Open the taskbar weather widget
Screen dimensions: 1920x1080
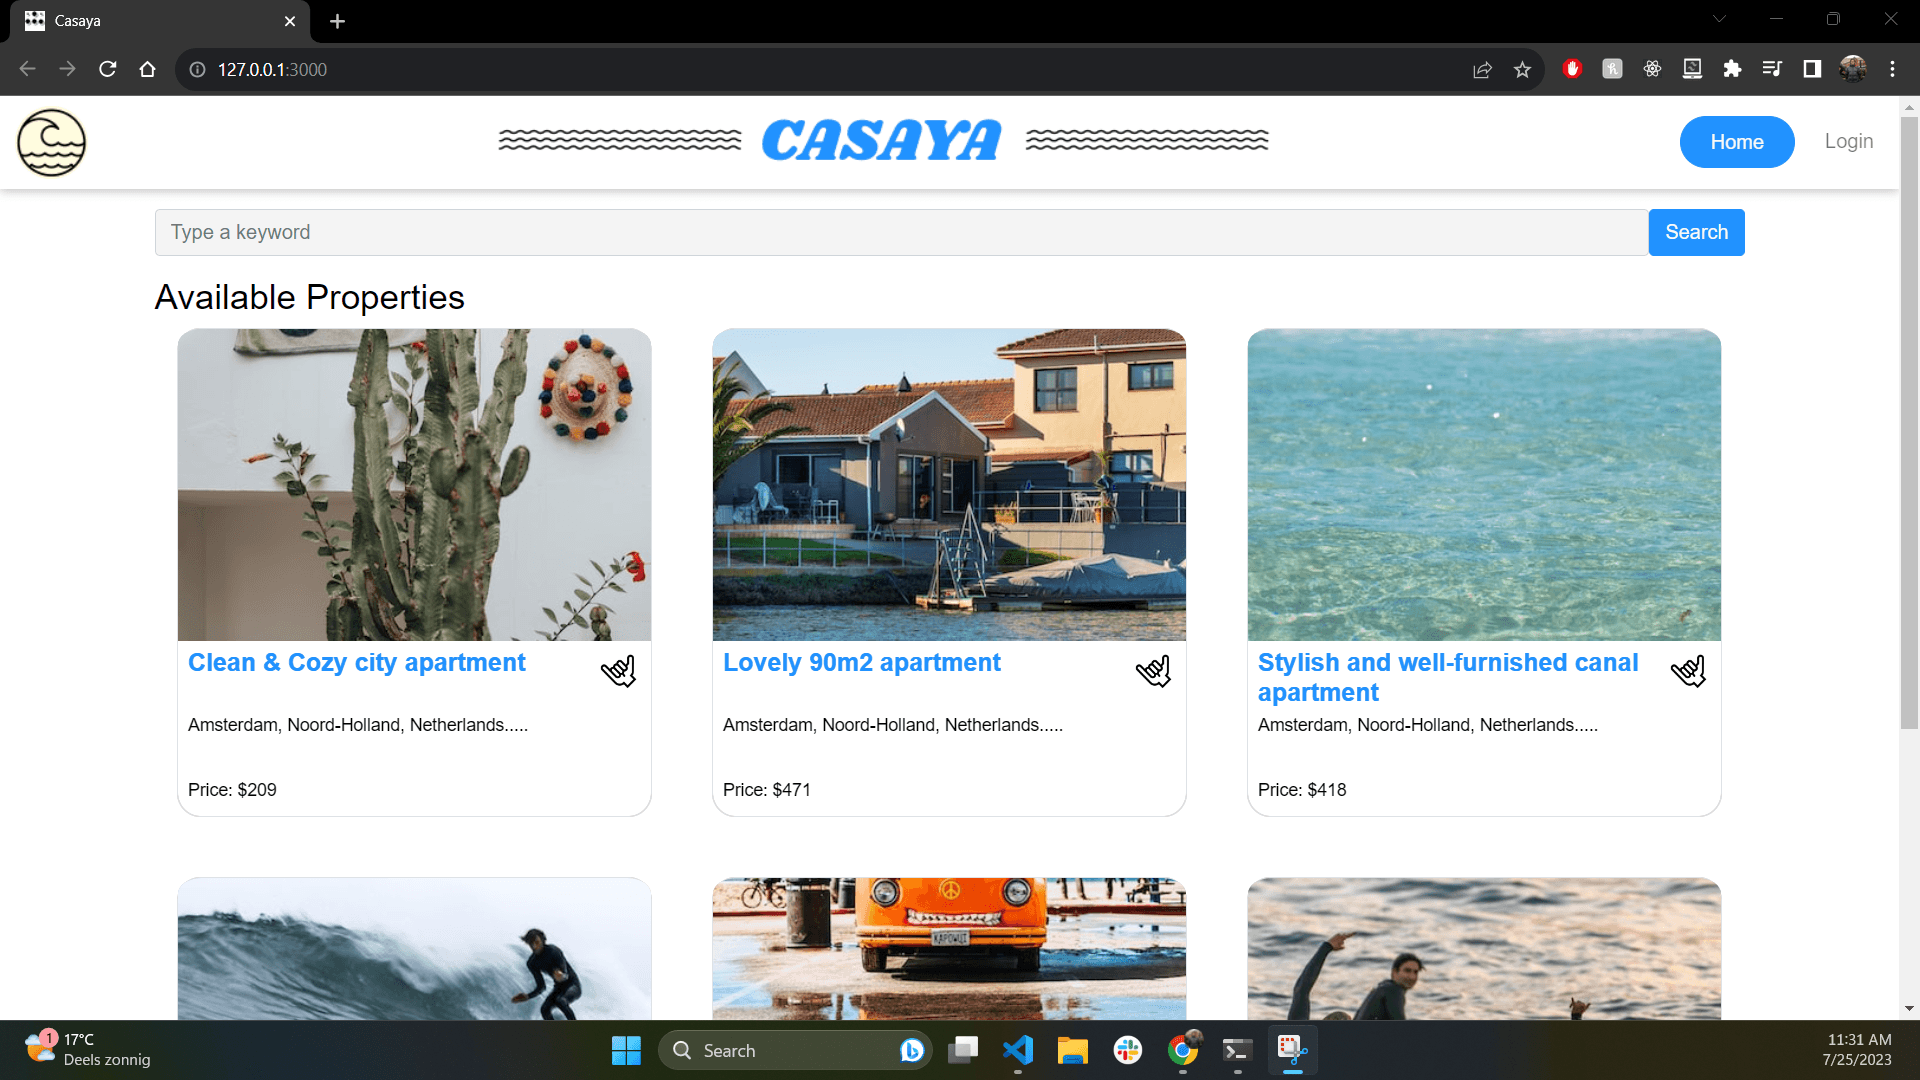[88, 1050]
